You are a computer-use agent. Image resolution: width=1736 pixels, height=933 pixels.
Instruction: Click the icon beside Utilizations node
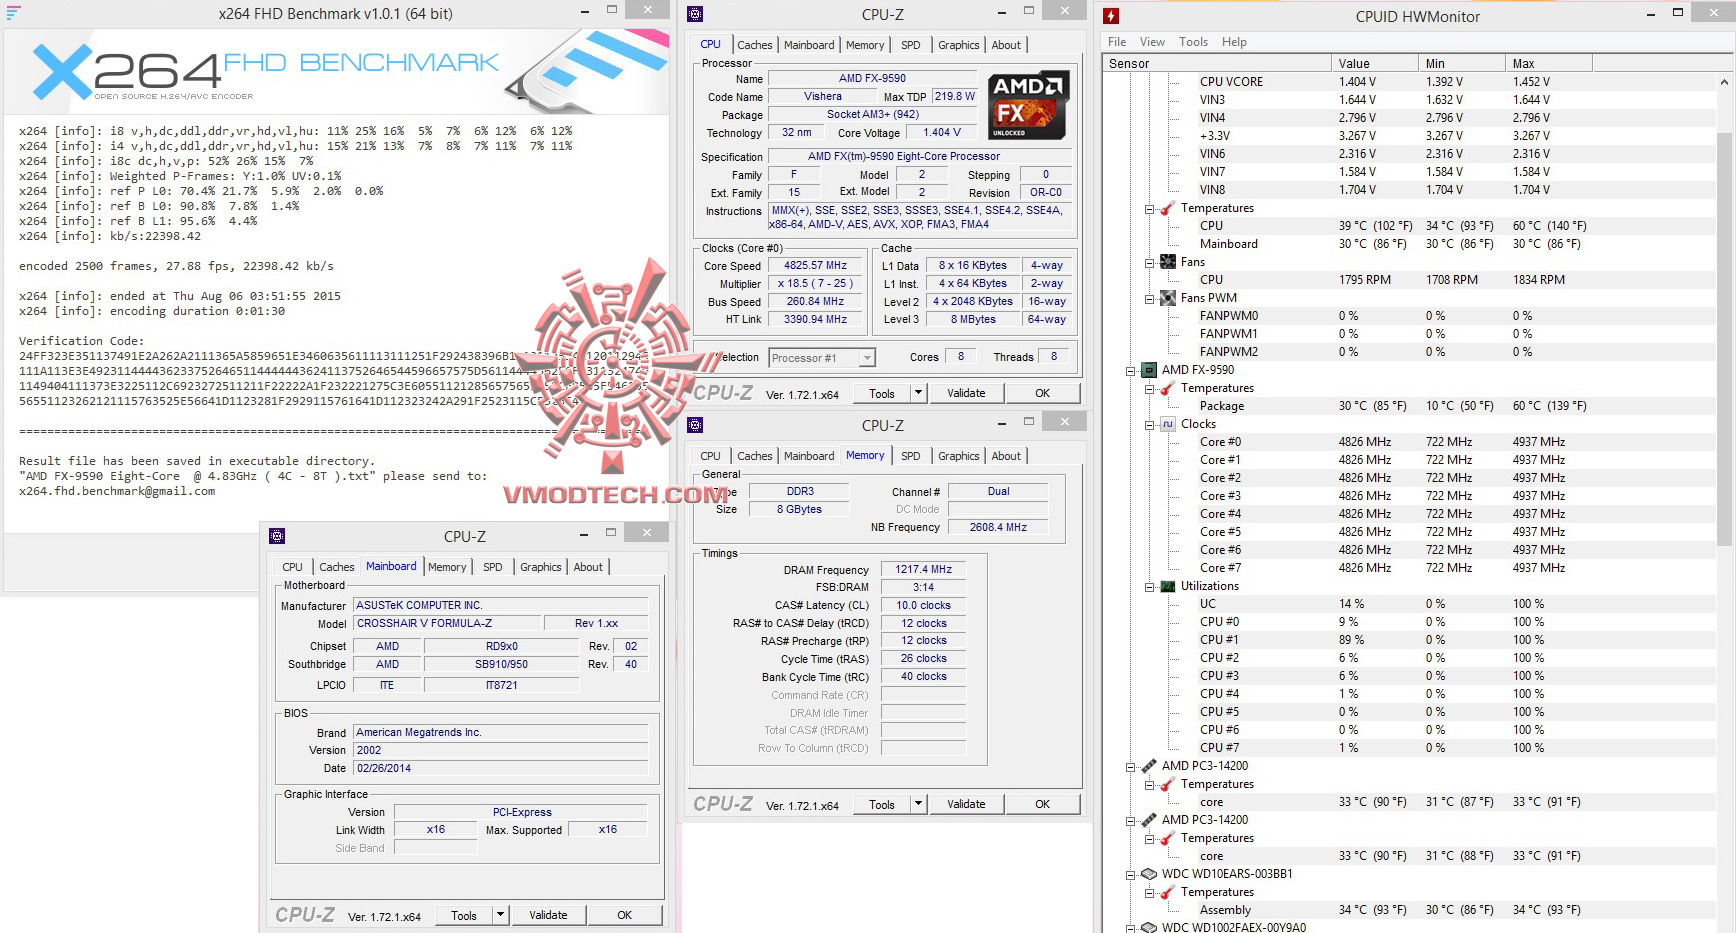(1167, 586)
